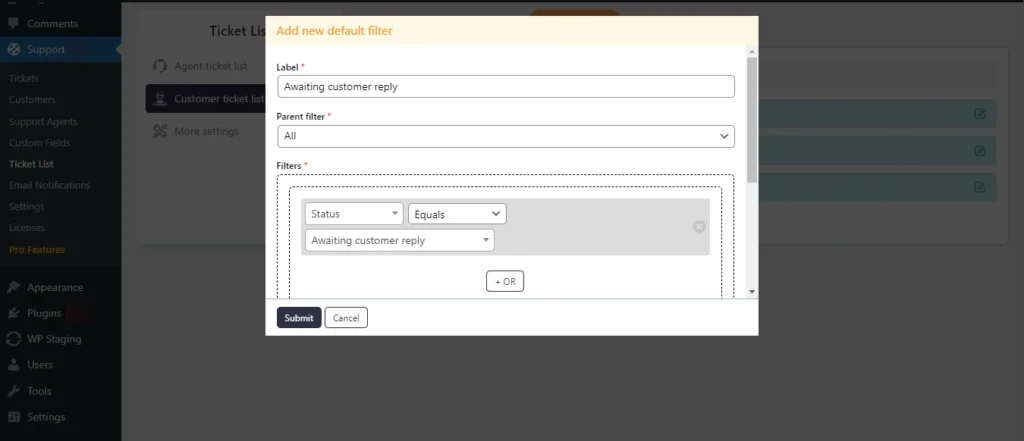Screen dimensions: 1024x441
Task: Click the Agent ticket list headset icon
Action: tap(159, 66)
